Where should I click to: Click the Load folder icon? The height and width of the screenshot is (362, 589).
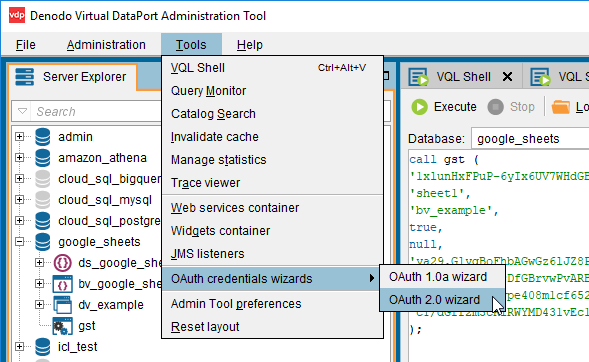coord(560,107)
